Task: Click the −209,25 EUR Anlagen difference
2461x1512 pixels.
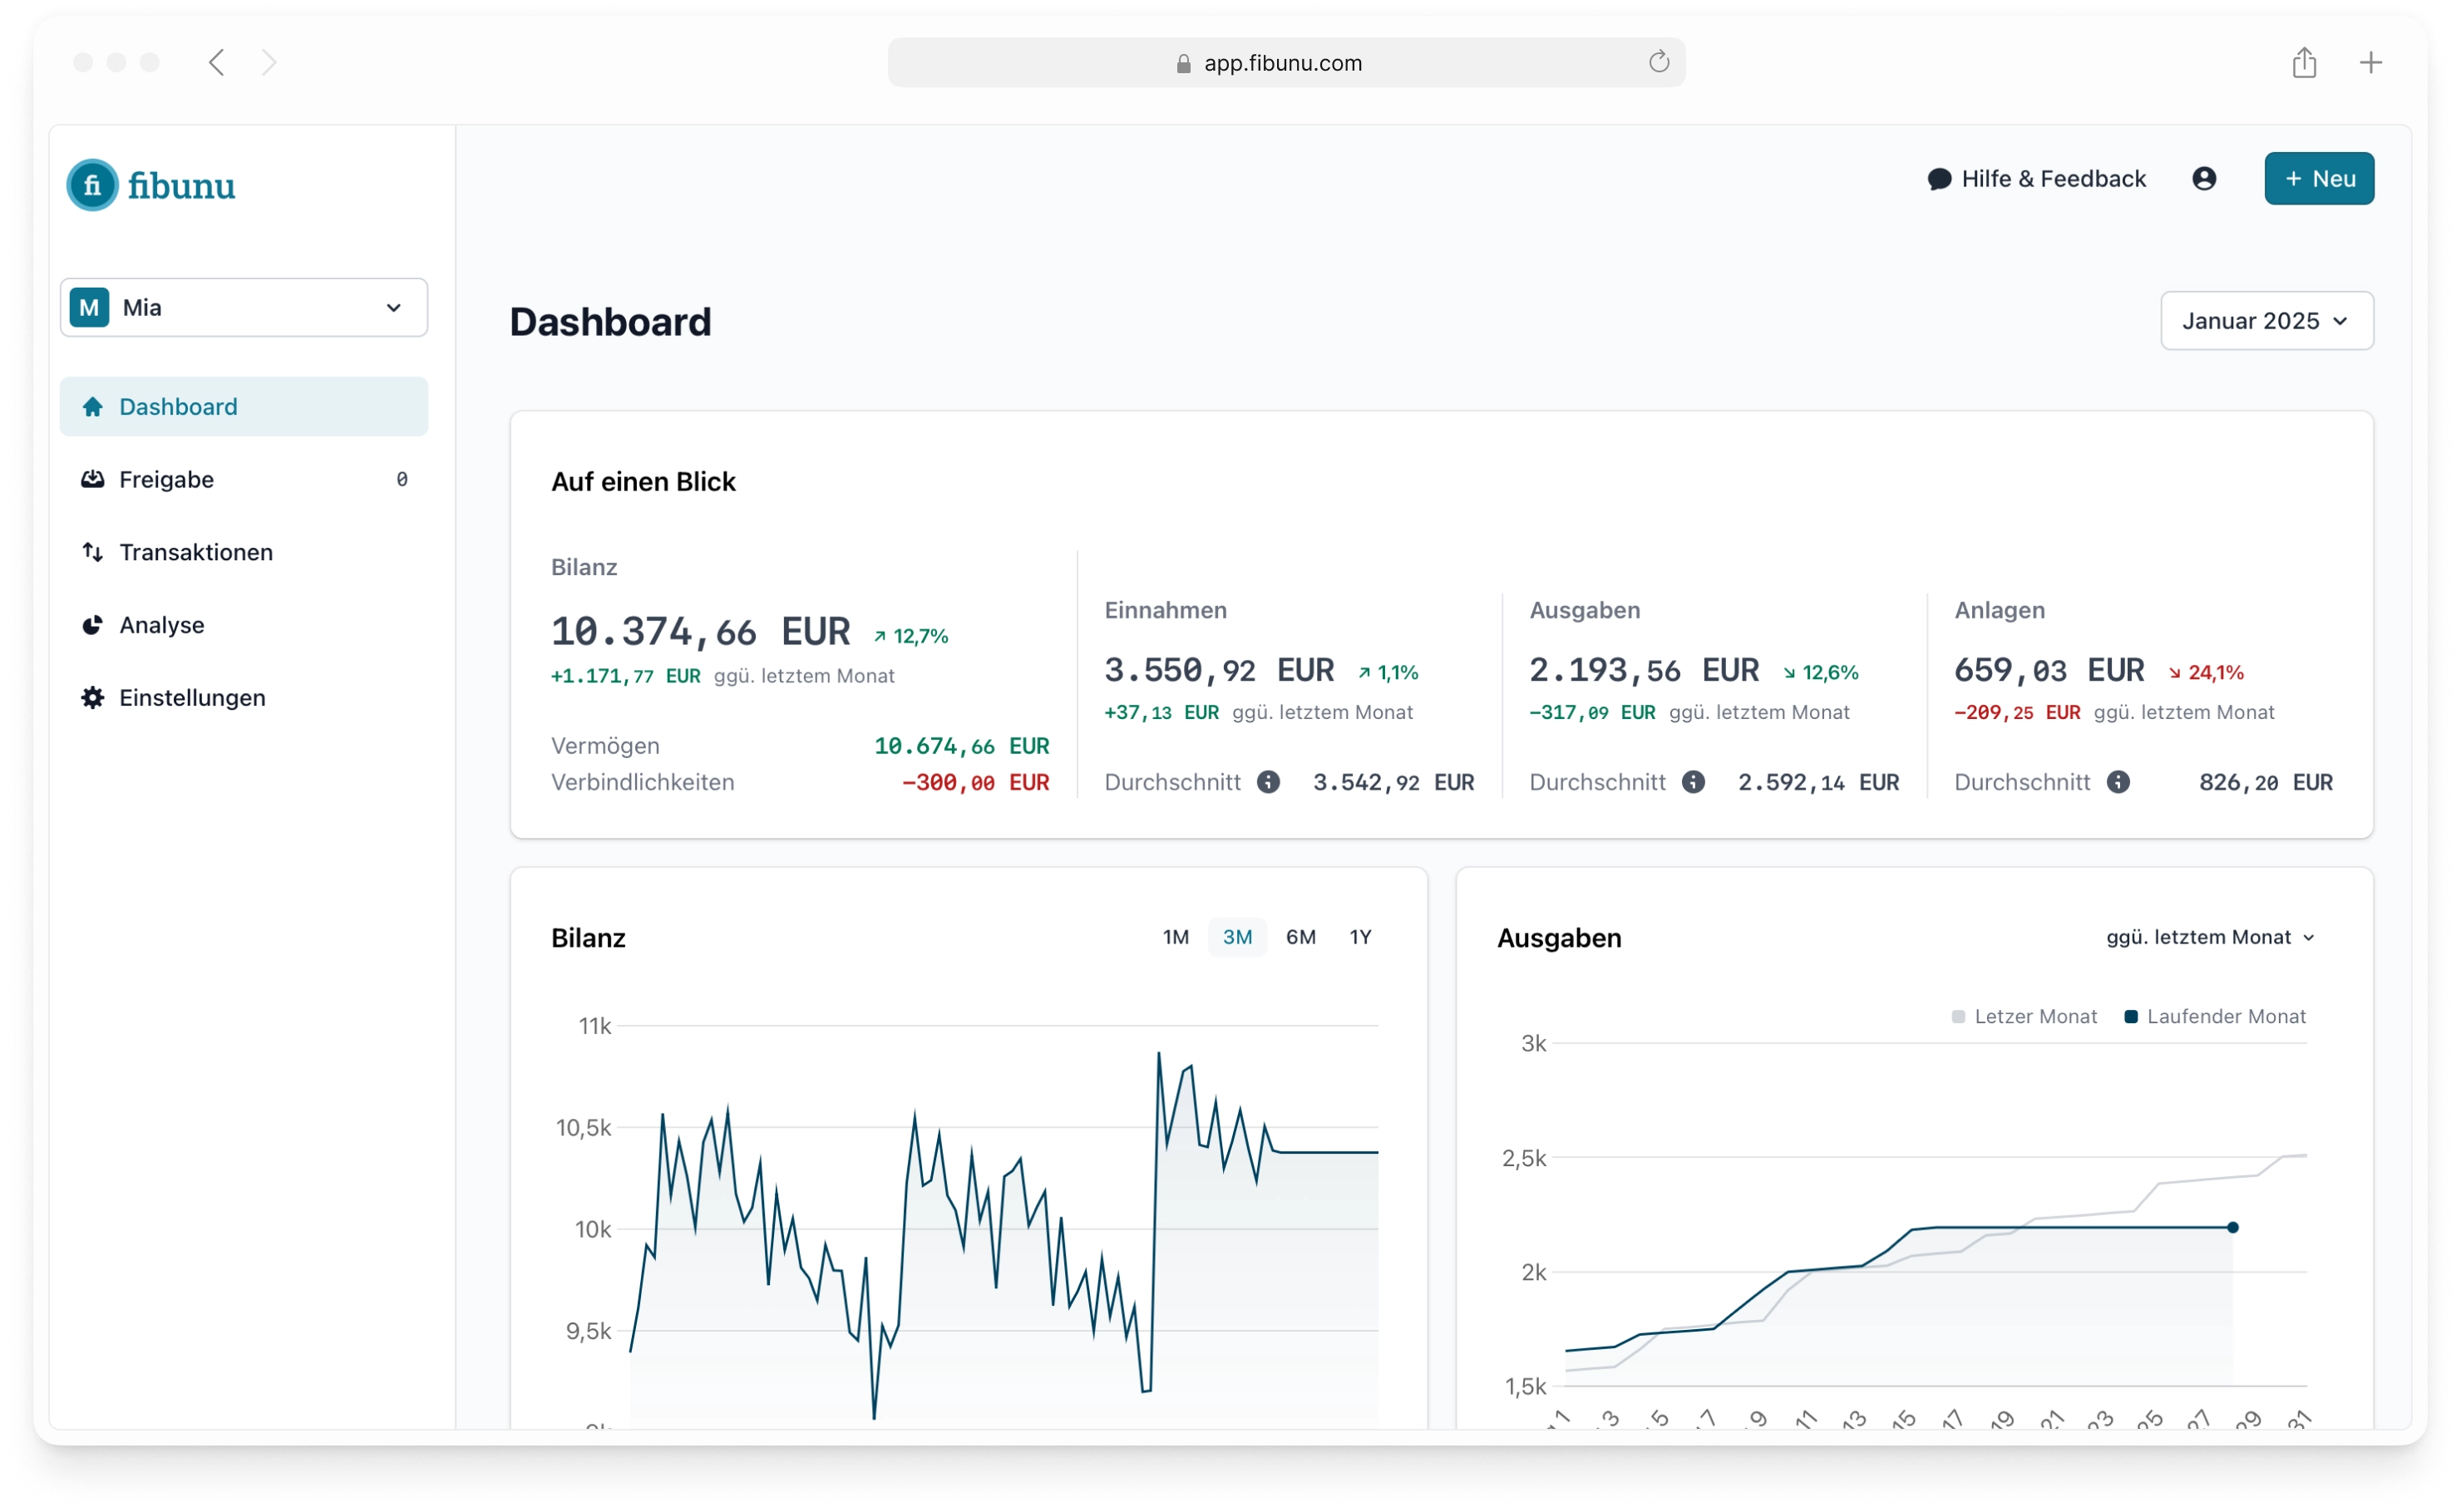Action: [x=2018, y=713]
